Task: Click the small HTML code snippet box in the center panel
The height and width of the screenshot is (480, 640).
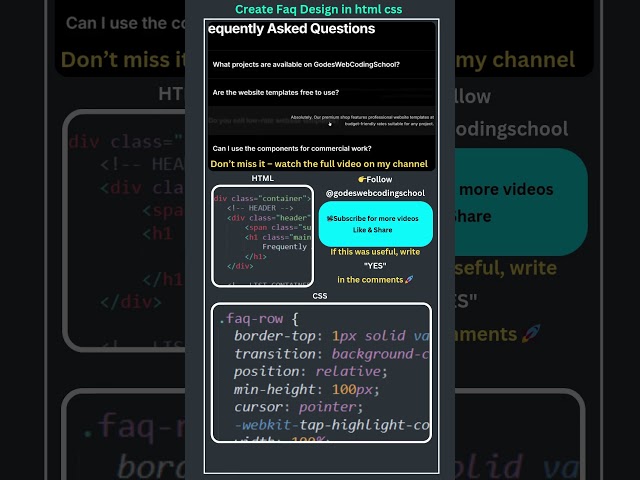Action: tap(262, 236)
